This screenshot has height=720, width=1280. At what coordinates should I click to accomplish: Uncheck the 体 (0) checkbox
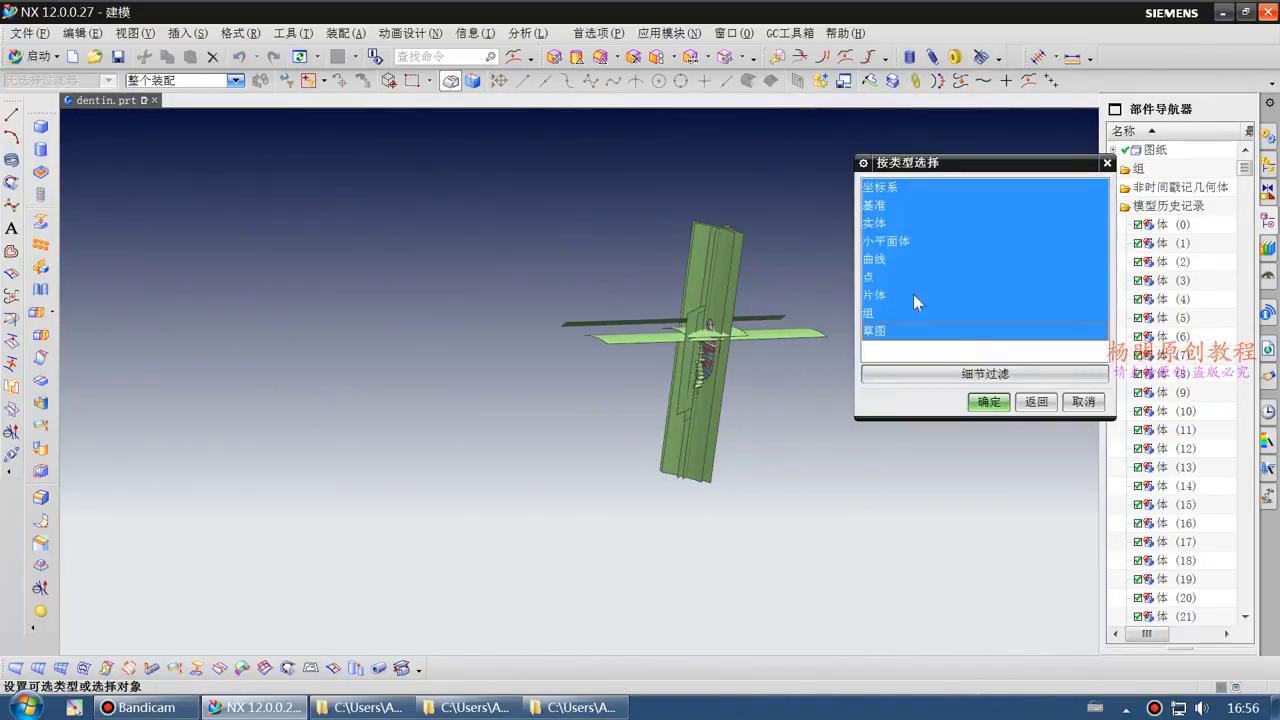pyautogui.click(x=1138, y=225)
